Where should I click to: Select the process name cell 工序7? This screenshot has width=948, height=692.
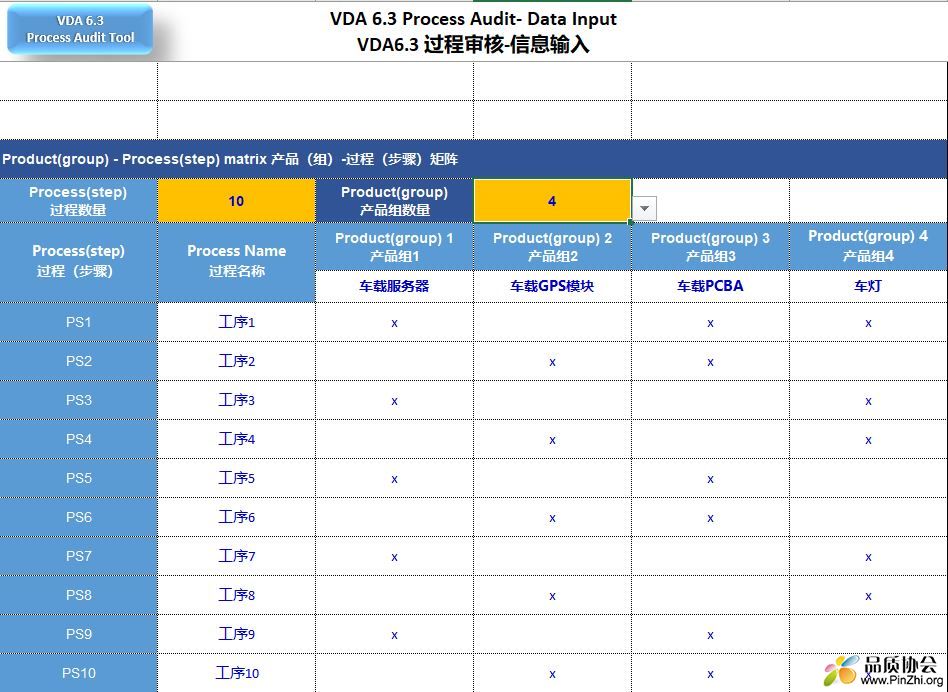click(x=236, y=556)
